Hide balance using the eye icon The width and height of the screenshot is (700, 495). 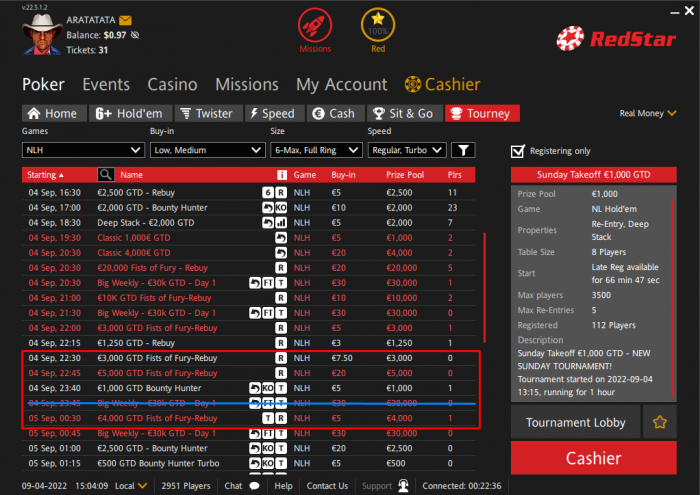[135, 35]
